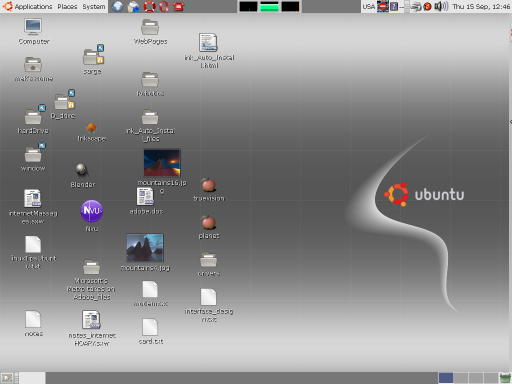Switch to the first workspace
The height and width of the screenshot is (384, 512).
click(446, 378)
